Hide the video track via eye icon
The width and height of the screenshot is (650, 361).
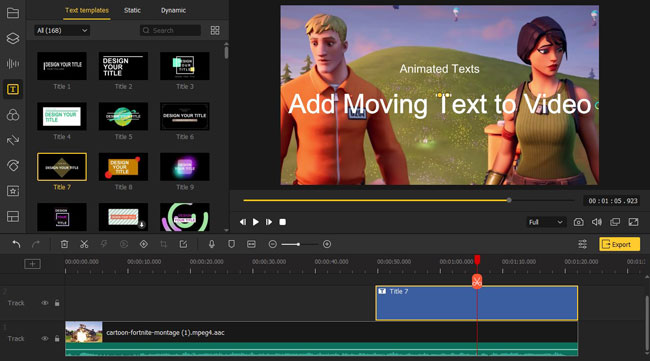point(45,339)
